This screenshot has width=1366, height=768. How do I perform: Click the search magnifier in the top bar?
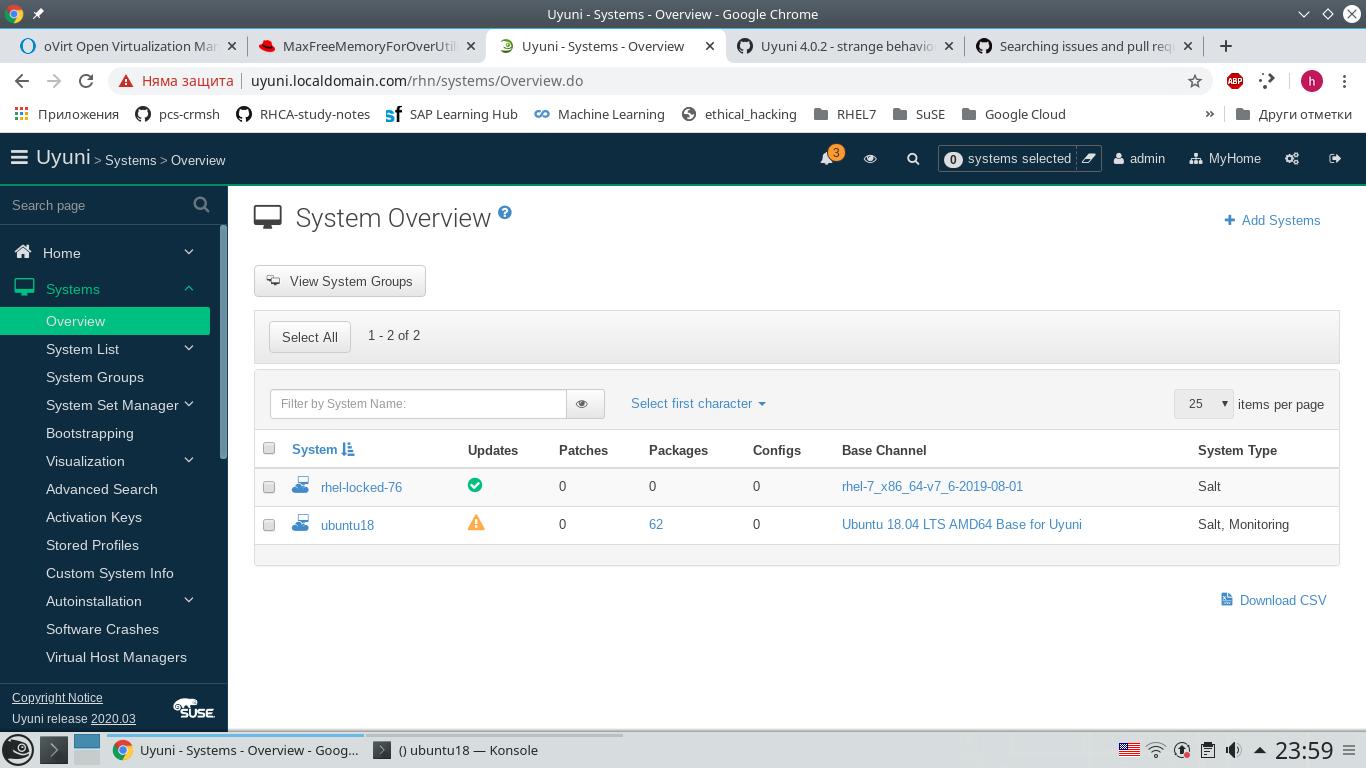coord(912,158)
